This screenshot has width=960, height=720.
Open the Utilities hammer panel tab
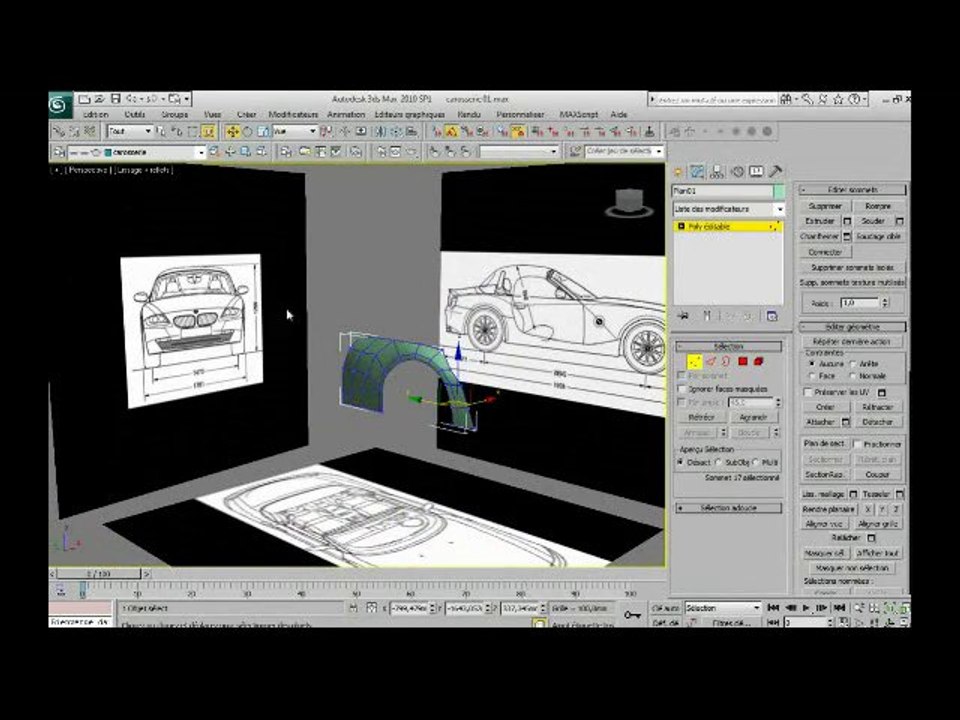pyautogui.click(x=776, y=172)
